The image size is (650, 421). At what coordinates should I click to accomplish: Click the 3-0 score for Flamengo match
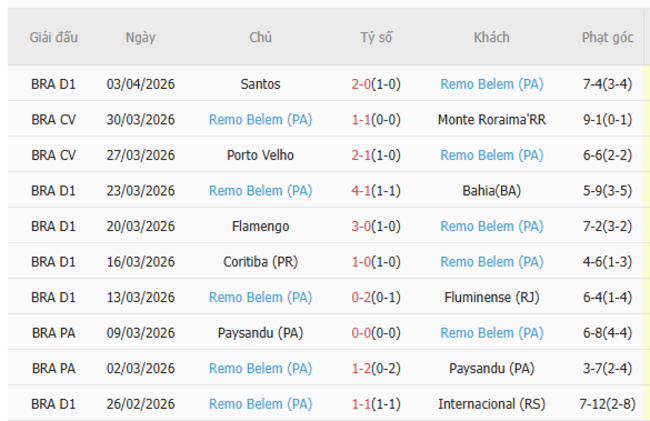point(362,227)
